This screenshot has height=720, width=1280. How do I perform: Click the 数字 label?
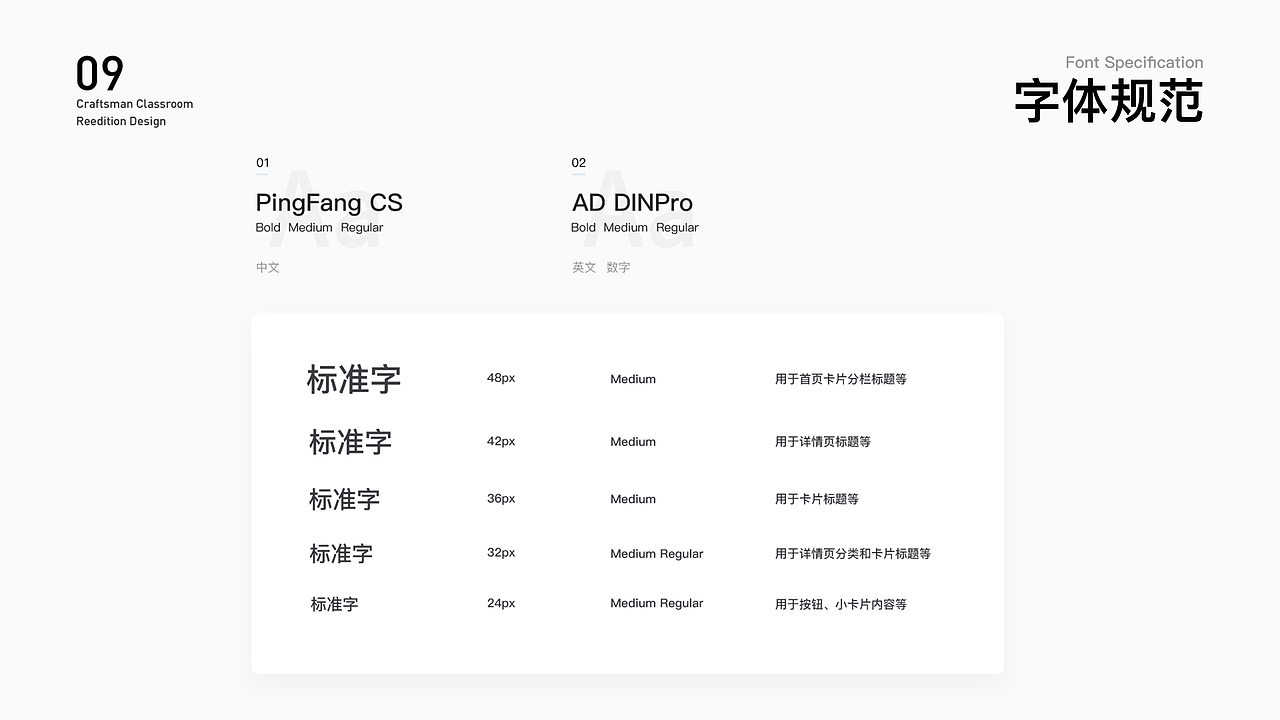618,267
